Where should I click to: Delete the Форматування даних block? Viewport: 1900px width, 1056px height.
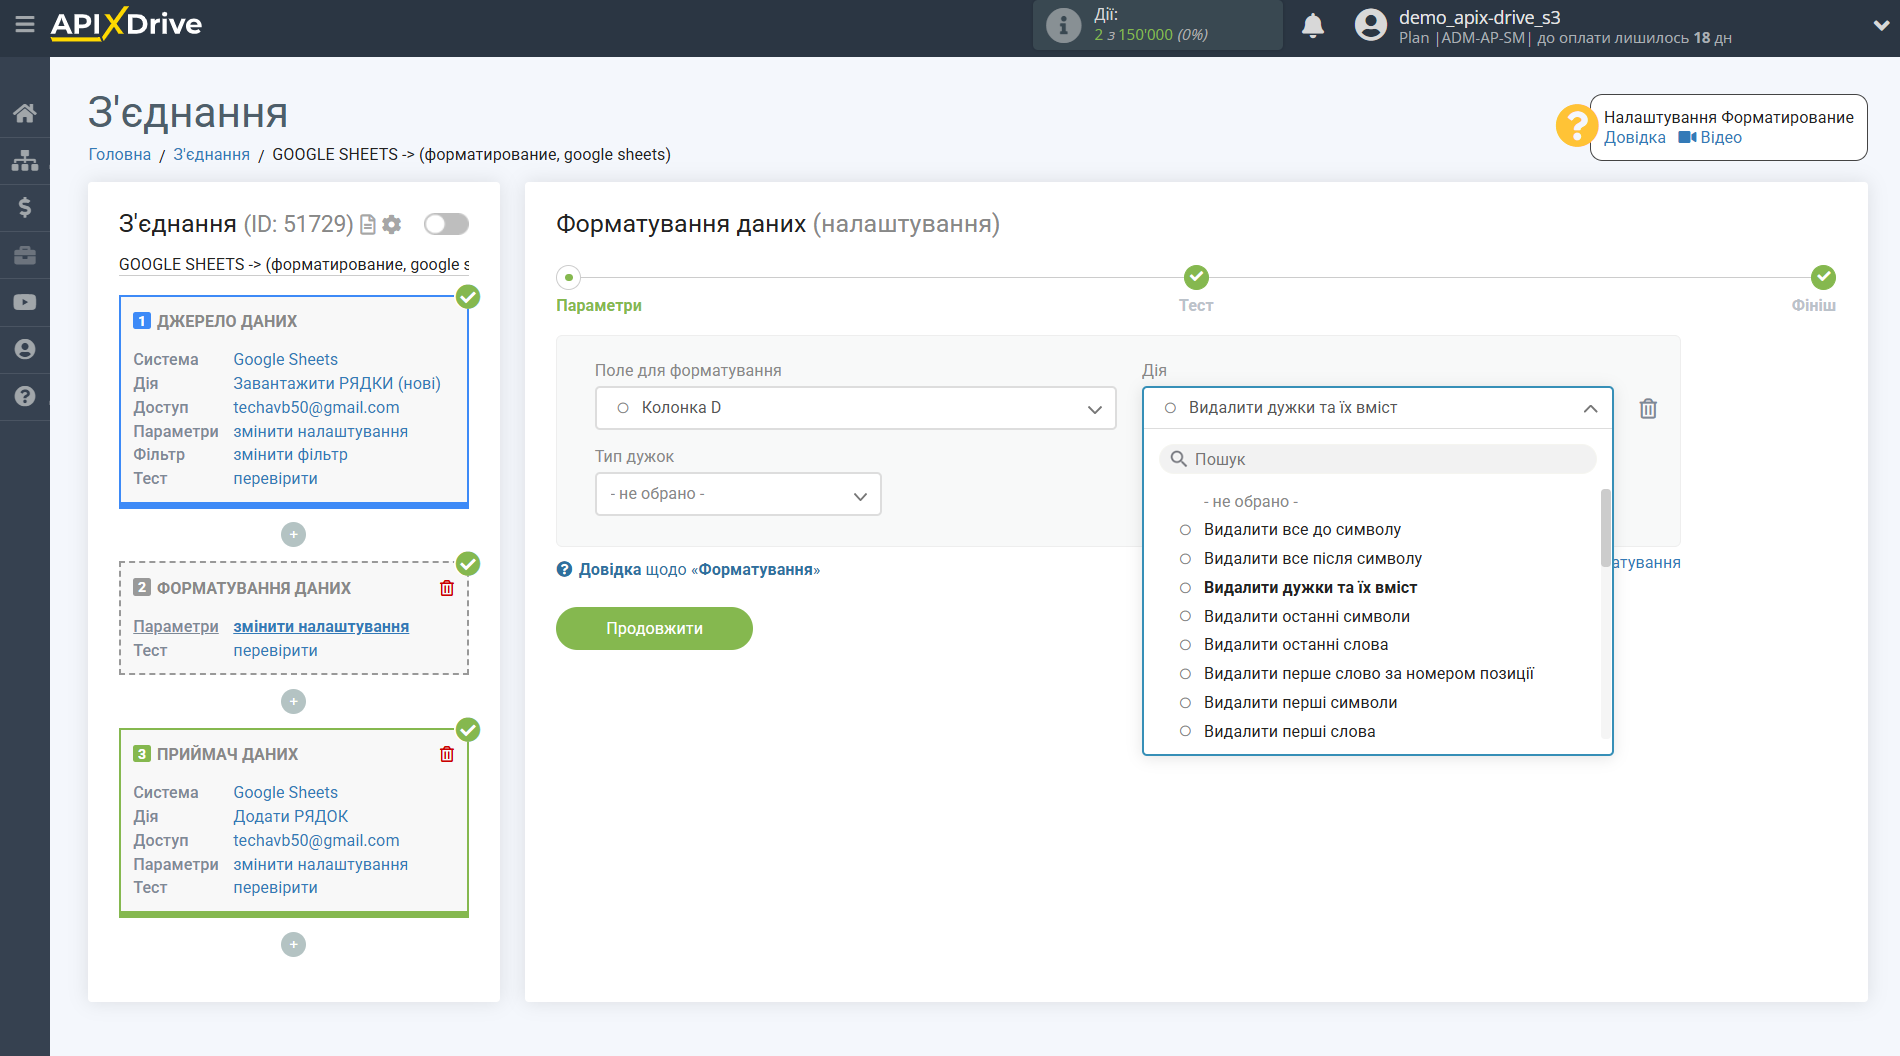(x=447, y=588)
